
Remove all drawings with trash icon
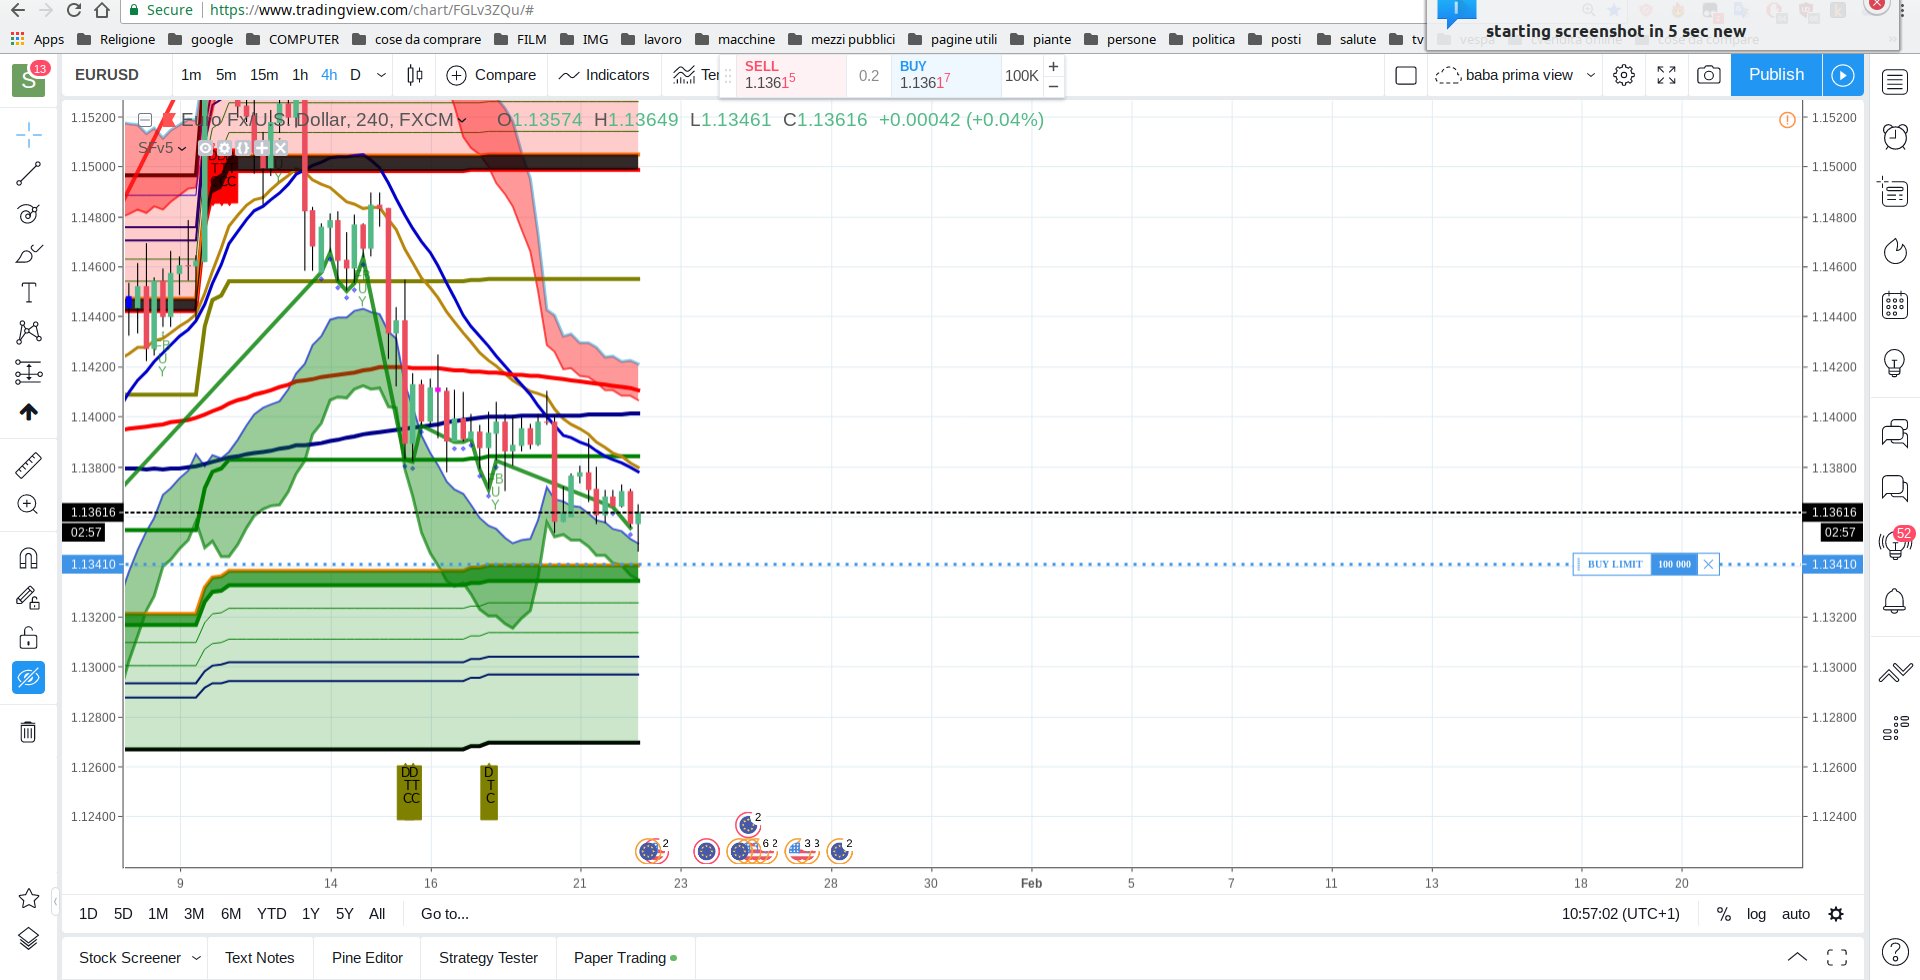click(x=29, y=732)
